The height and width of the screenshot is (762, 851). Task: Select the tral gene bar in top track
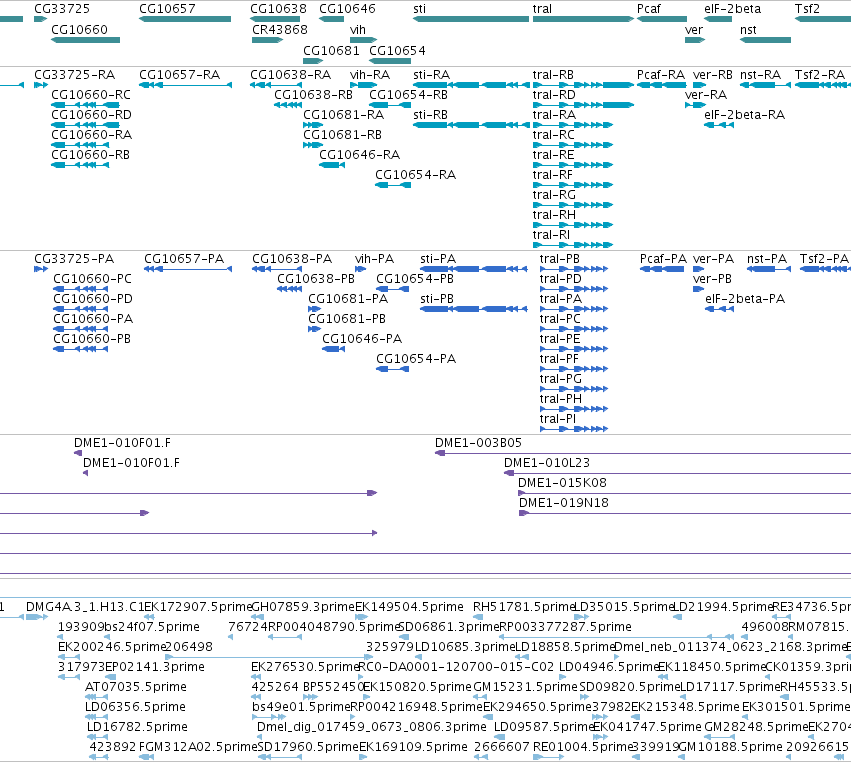click(583, 19)
